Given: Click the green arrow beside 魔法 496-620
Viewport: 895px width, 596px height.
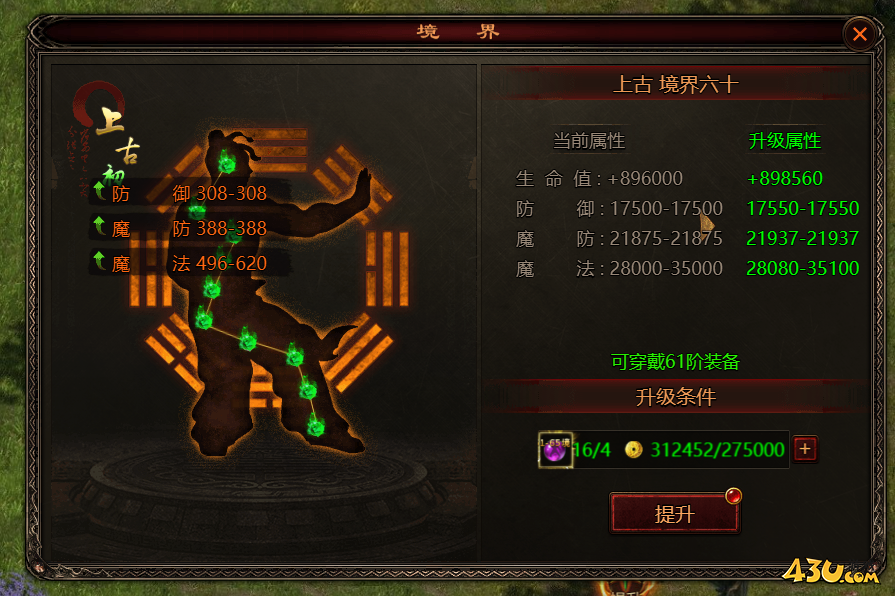Looking at the screenshot, I should pos(99,261).
